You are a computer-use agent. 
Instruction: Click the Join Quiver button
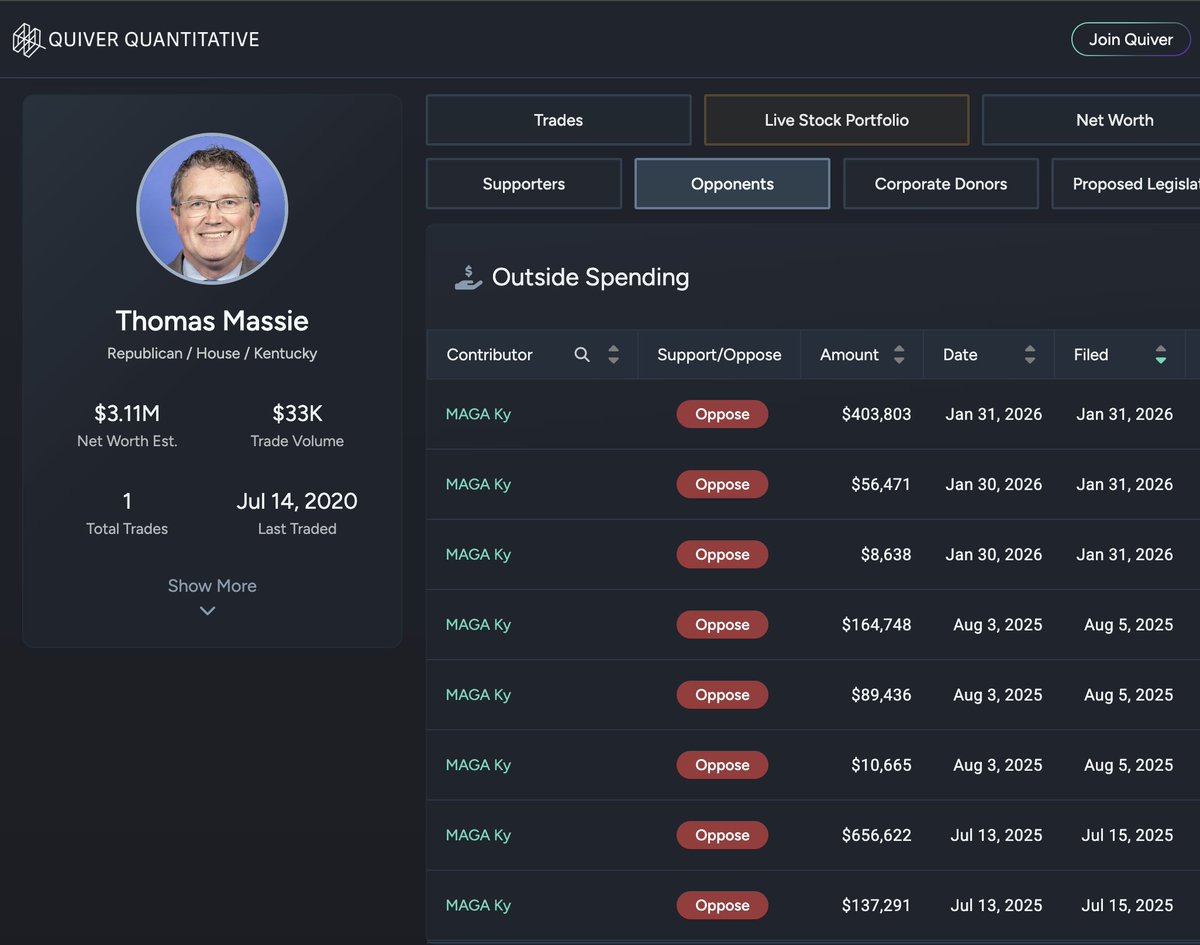1131,39
